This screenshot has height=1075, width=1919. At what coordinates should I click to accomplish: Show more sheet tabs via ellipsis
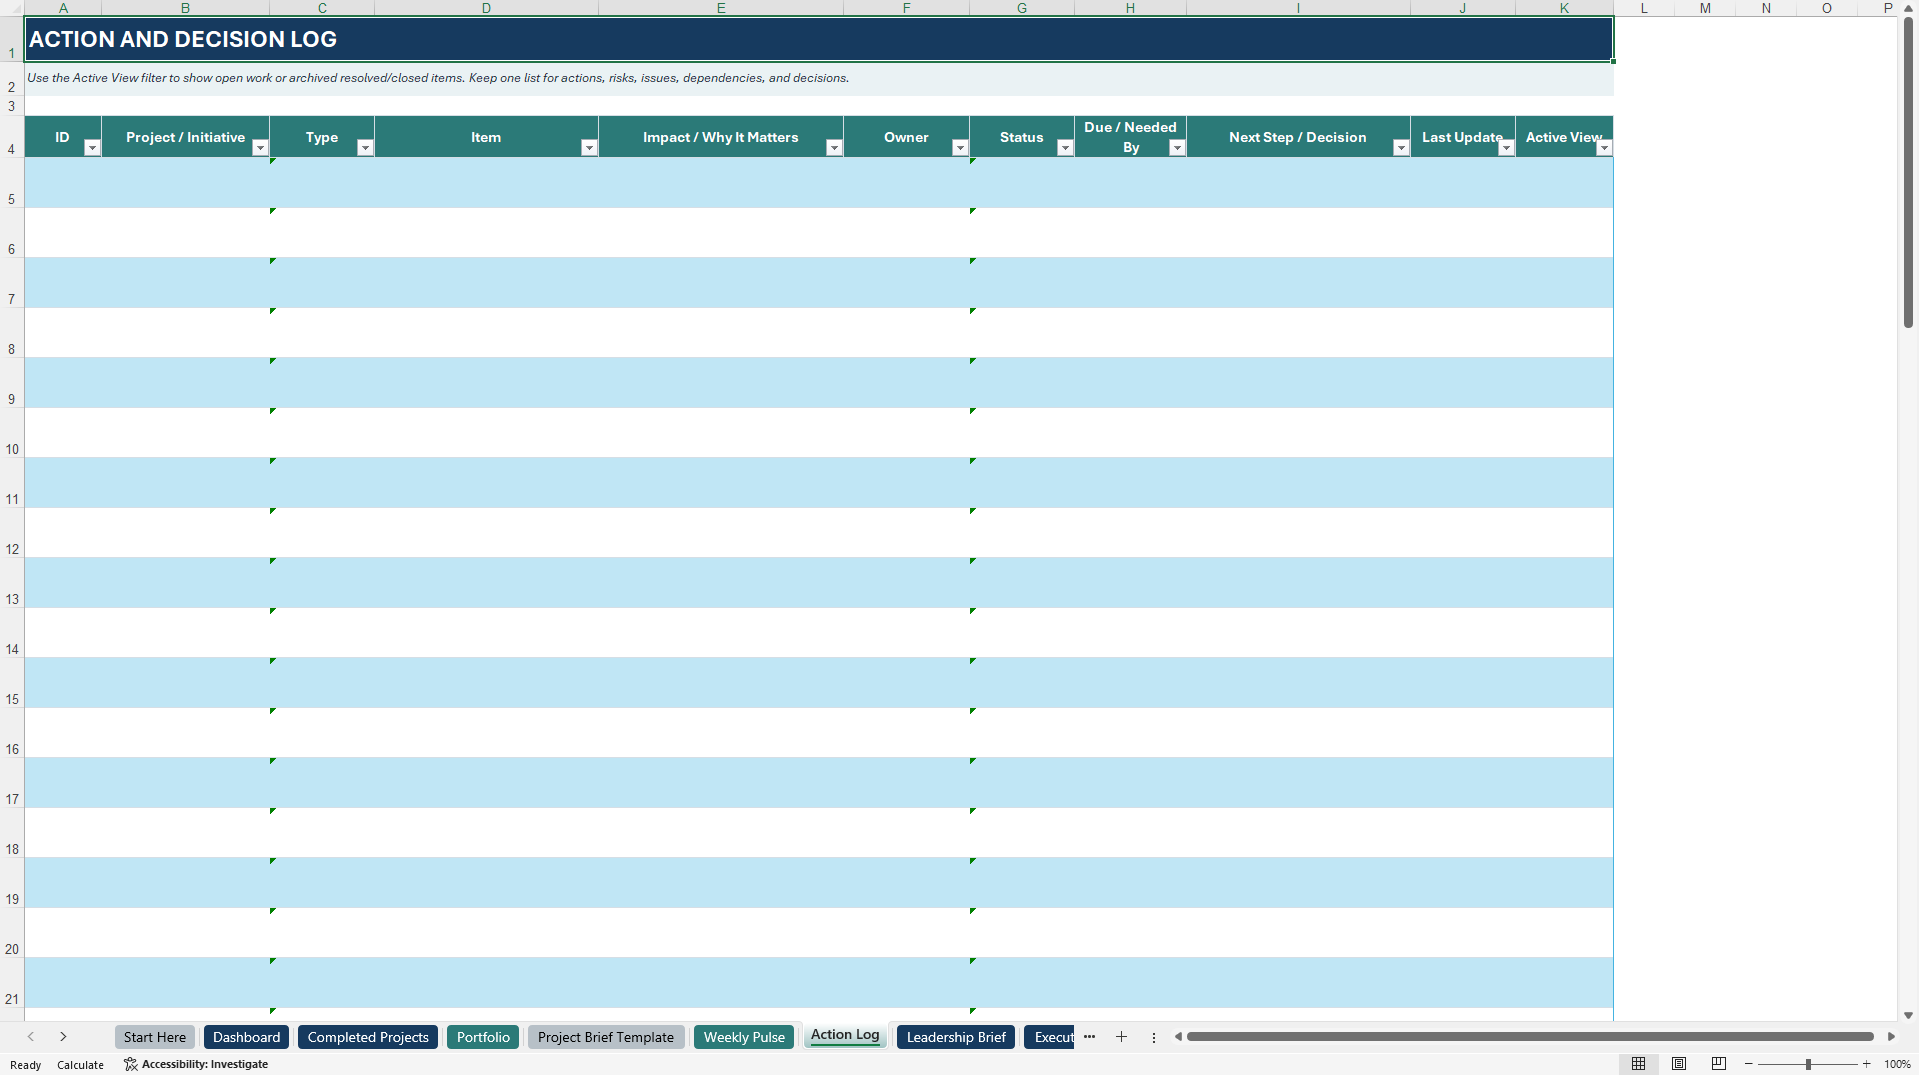[1089, 1037]
